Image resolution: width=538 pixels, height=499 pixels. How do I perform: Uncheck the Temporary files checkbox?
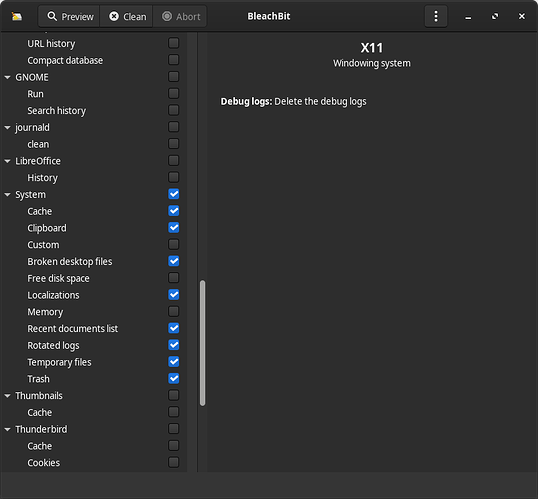click(x=174, y=362)
